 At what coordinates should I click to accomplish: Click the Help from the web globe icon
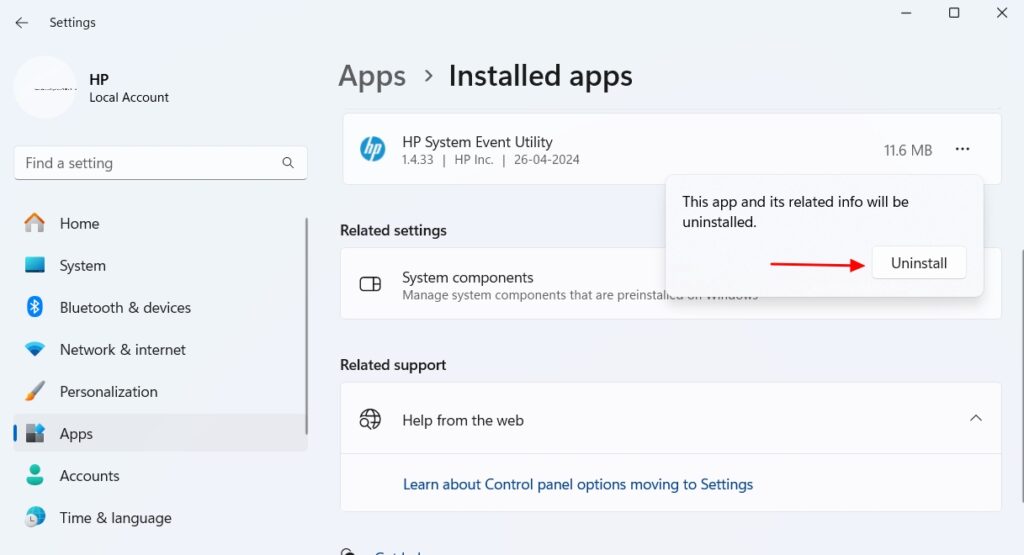point(370,419)
